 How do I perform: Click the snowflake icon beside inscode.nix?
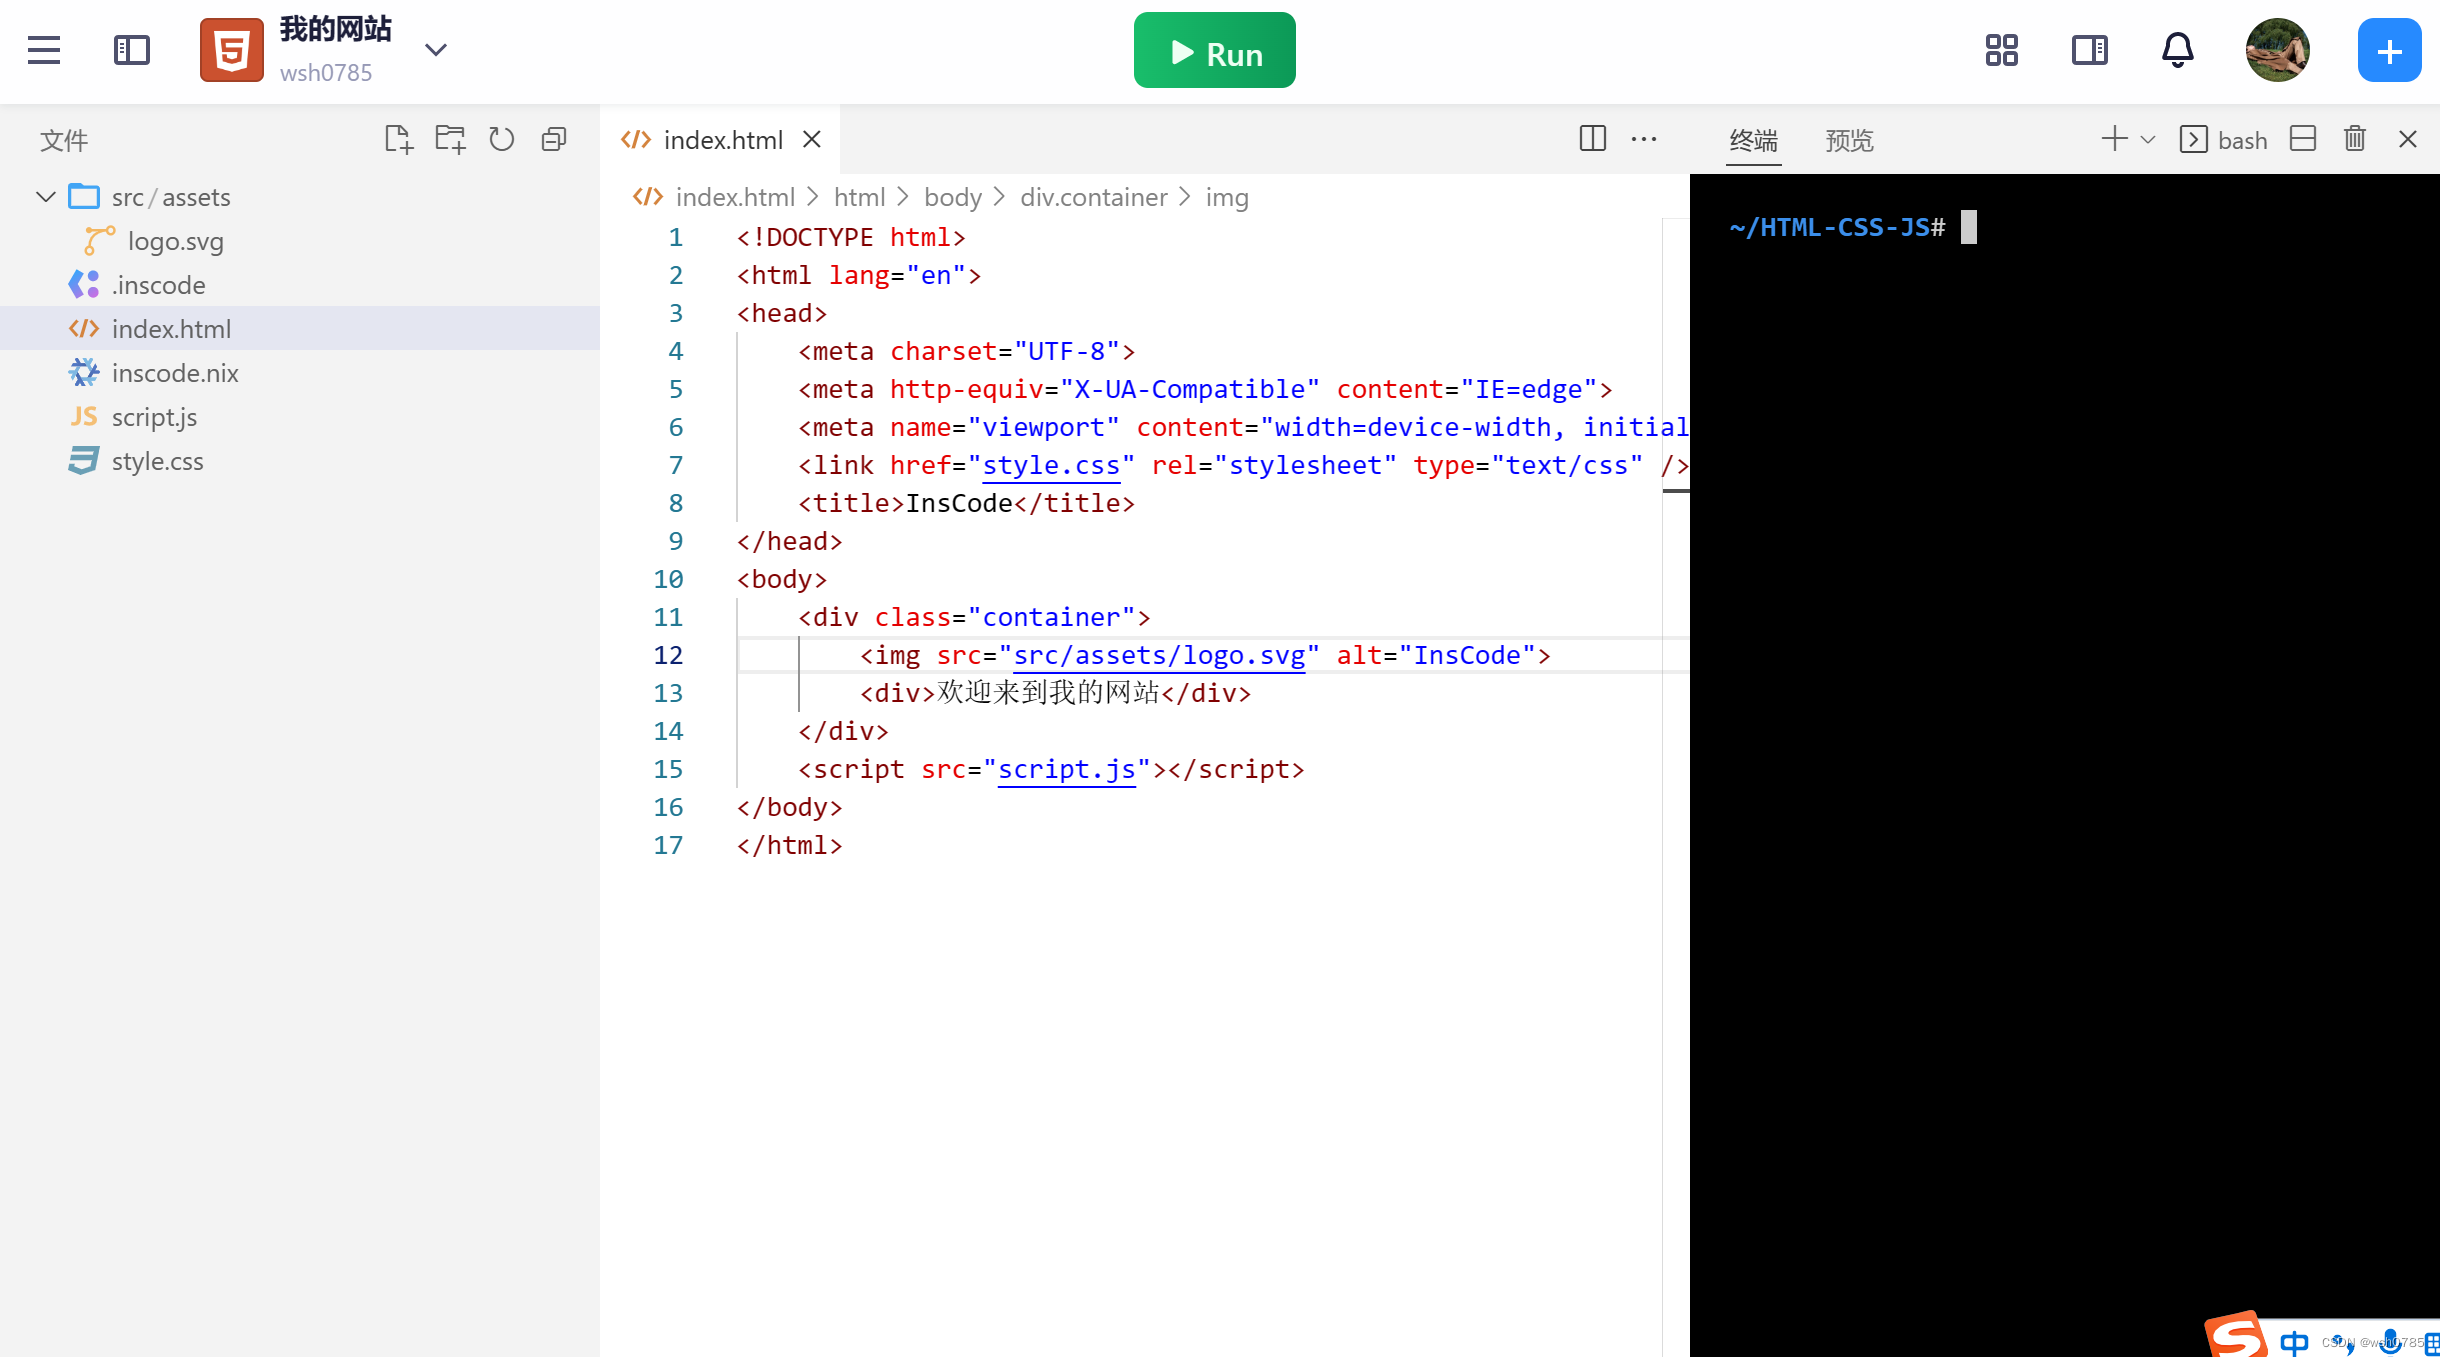(x=84, y=372)
